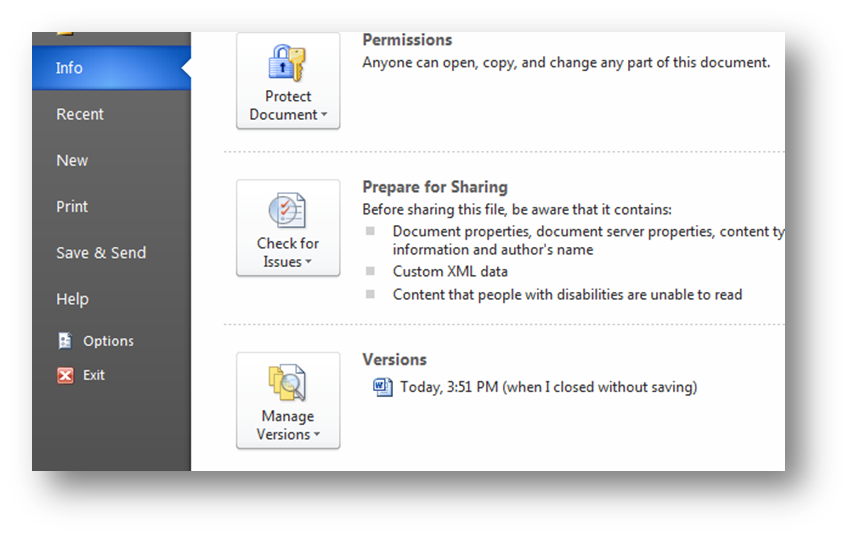Open the Help tab

(x=111, y=299)
